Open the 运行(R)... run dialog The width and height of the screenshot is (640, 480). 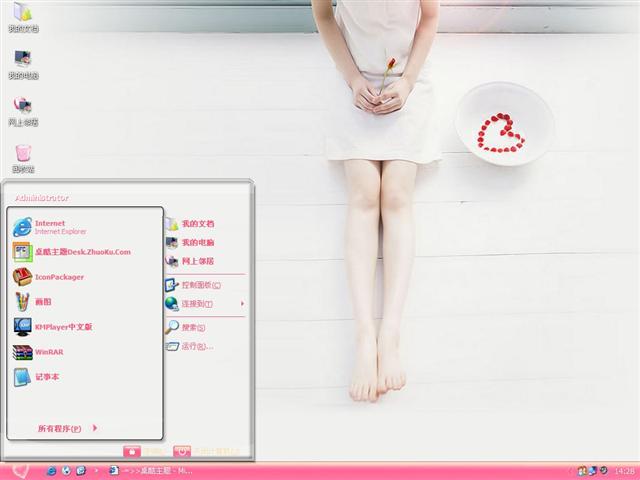point(190,346)
